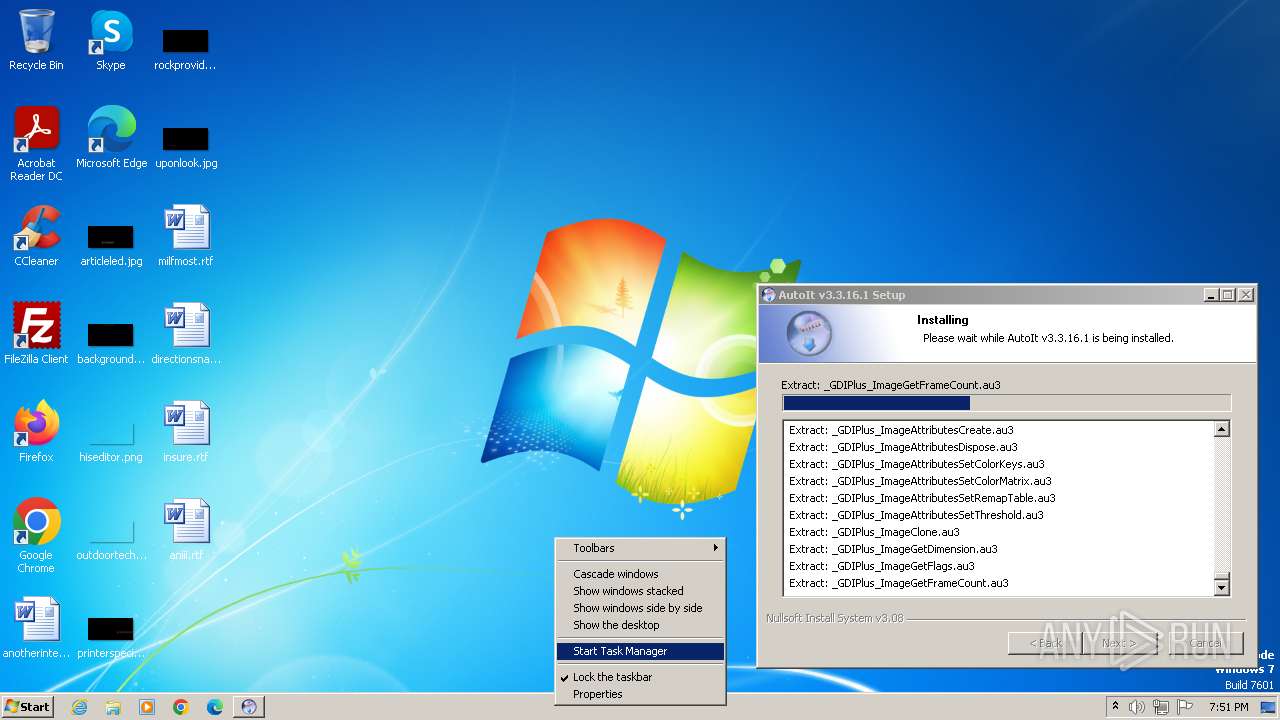Screen dimensions: 1280x720
Task: Select '_GDIPlus_ImageAttributesCreate.au3' log line
Action: [x=900, y=430]
